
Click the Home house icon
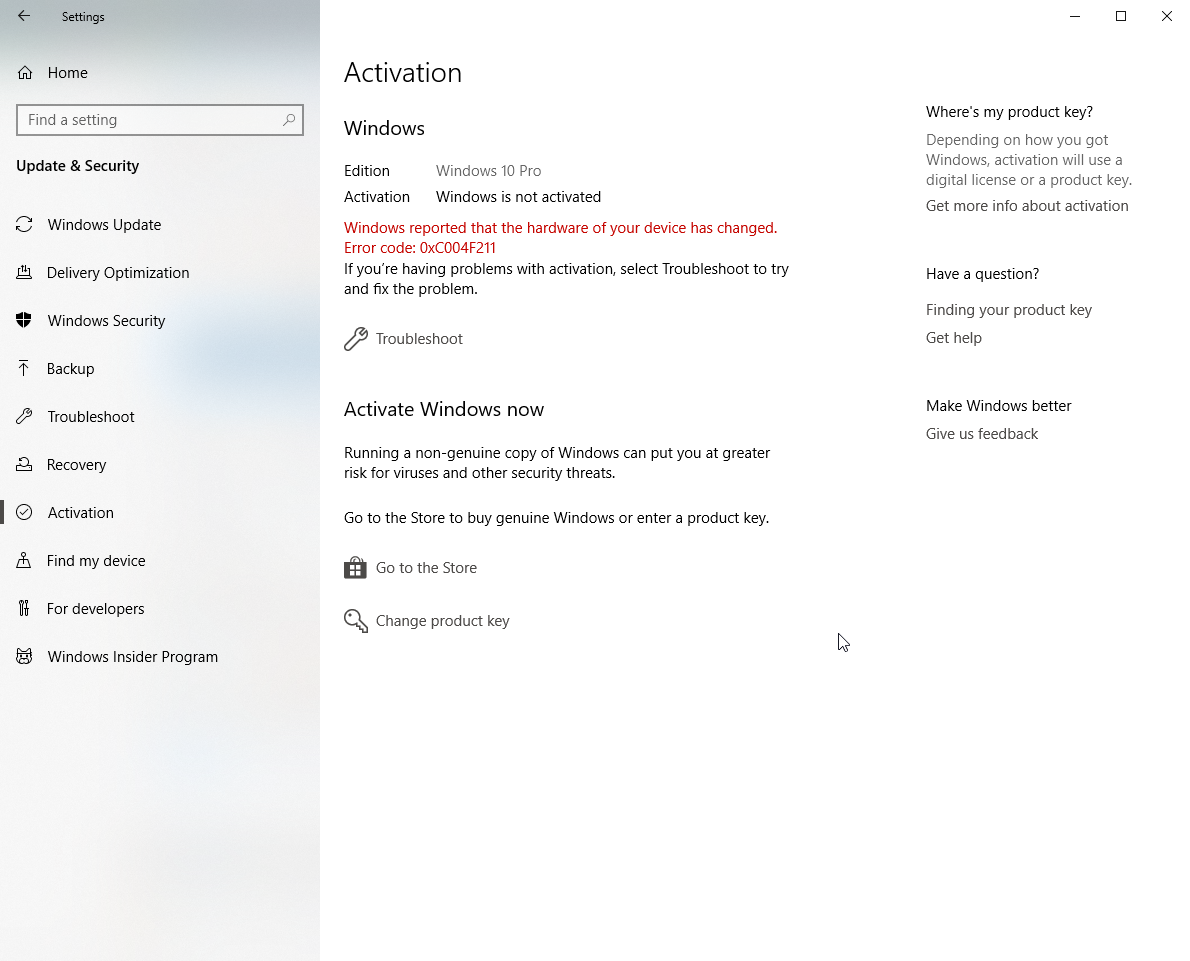point(25,73)
